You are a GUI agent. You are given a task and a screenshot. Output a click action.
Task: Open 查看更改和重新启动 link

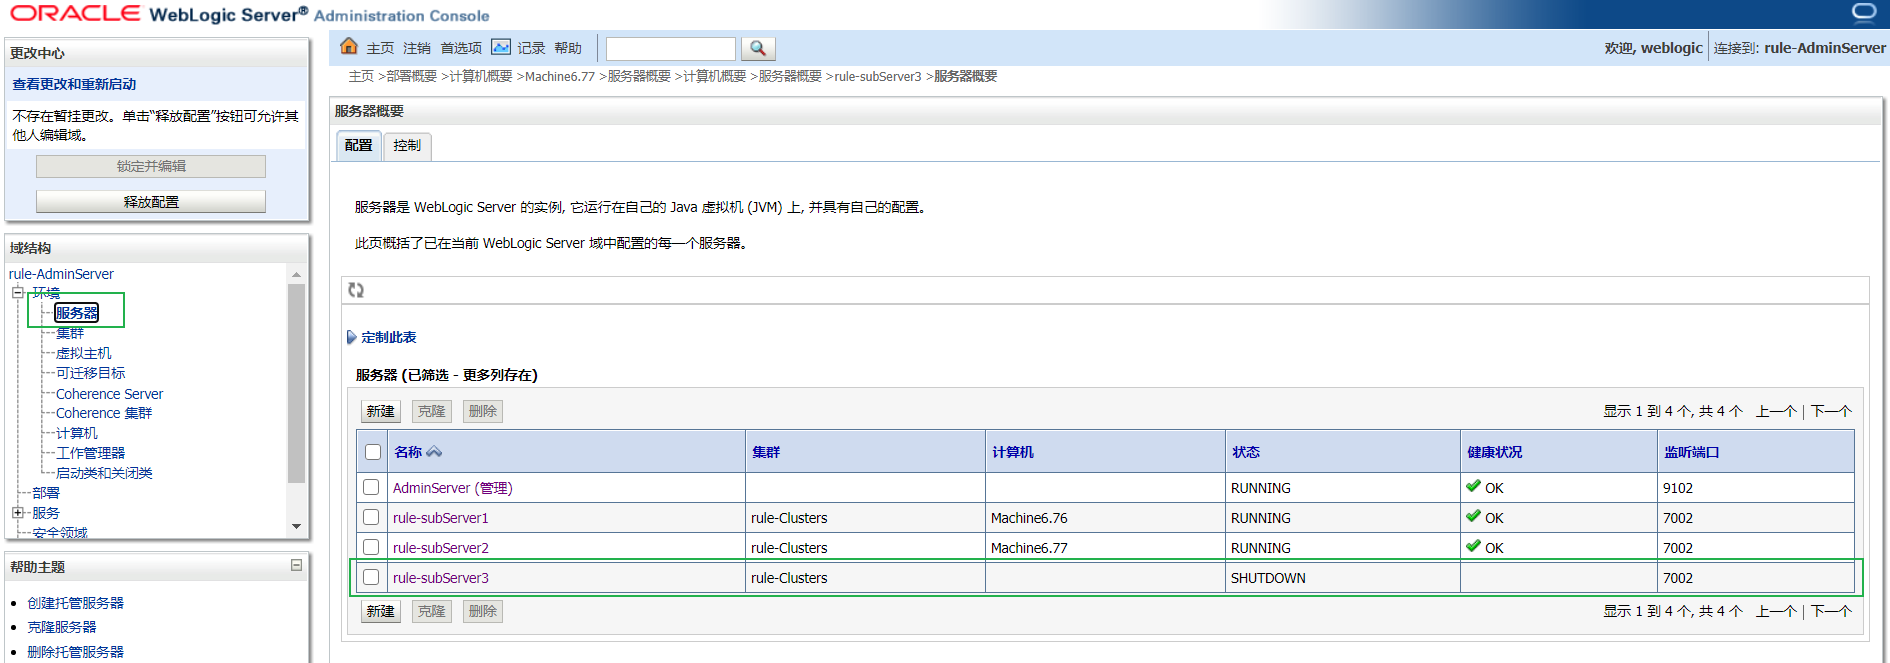pyautogui.click(x=74, y=84)
